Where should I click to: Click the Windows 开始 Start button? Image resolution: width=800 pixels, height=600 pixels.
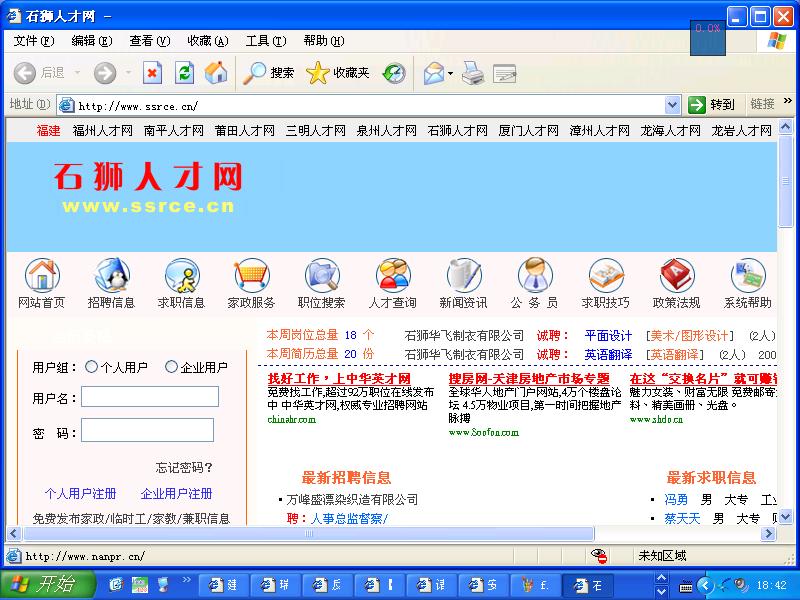click(47, 584)
